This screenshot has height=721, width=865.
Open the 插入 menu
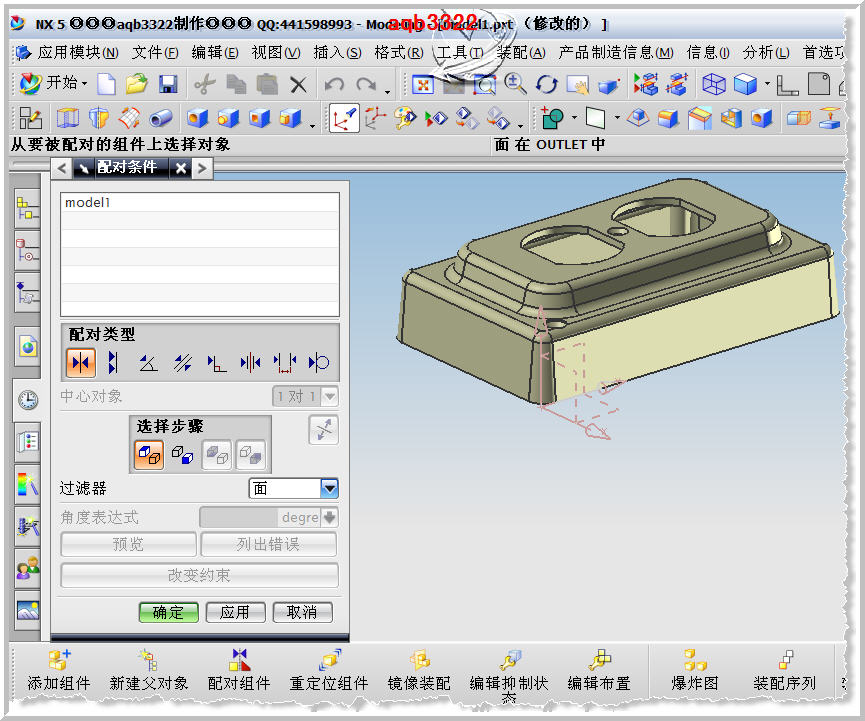click(x=337, y=53)
